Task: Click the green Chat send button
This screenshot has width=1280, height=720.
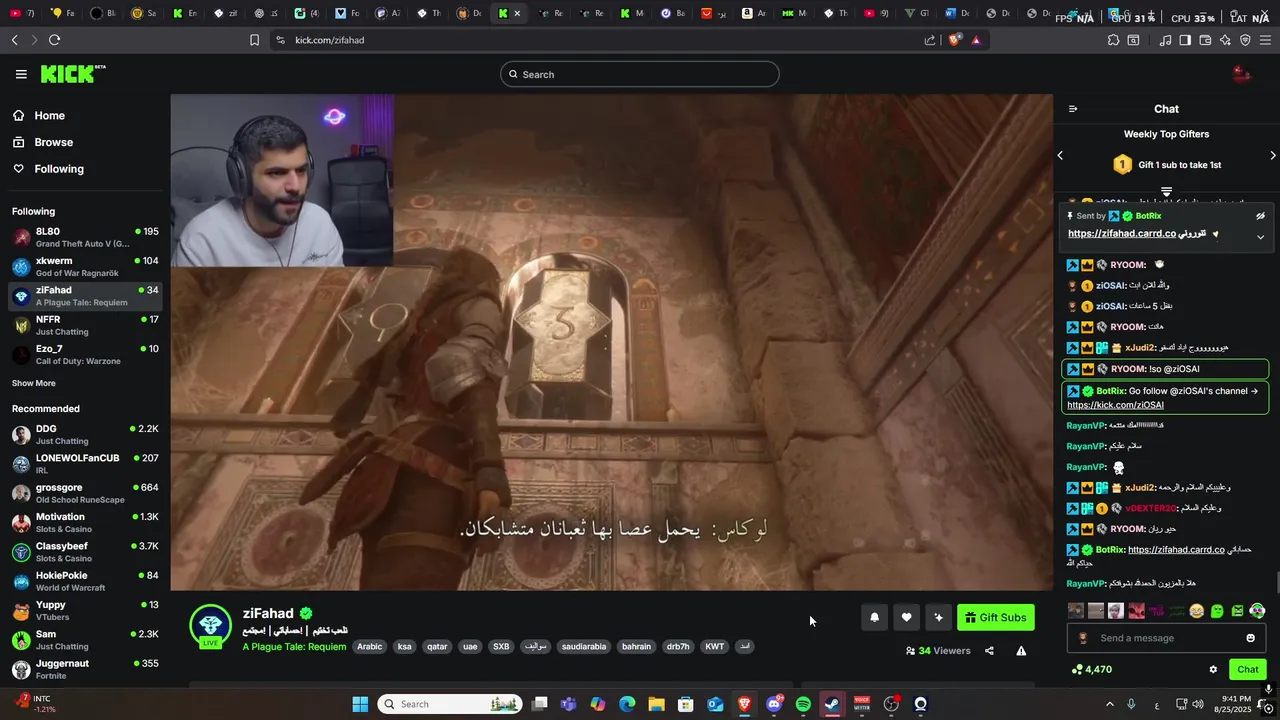Action: pos(1248,670)
